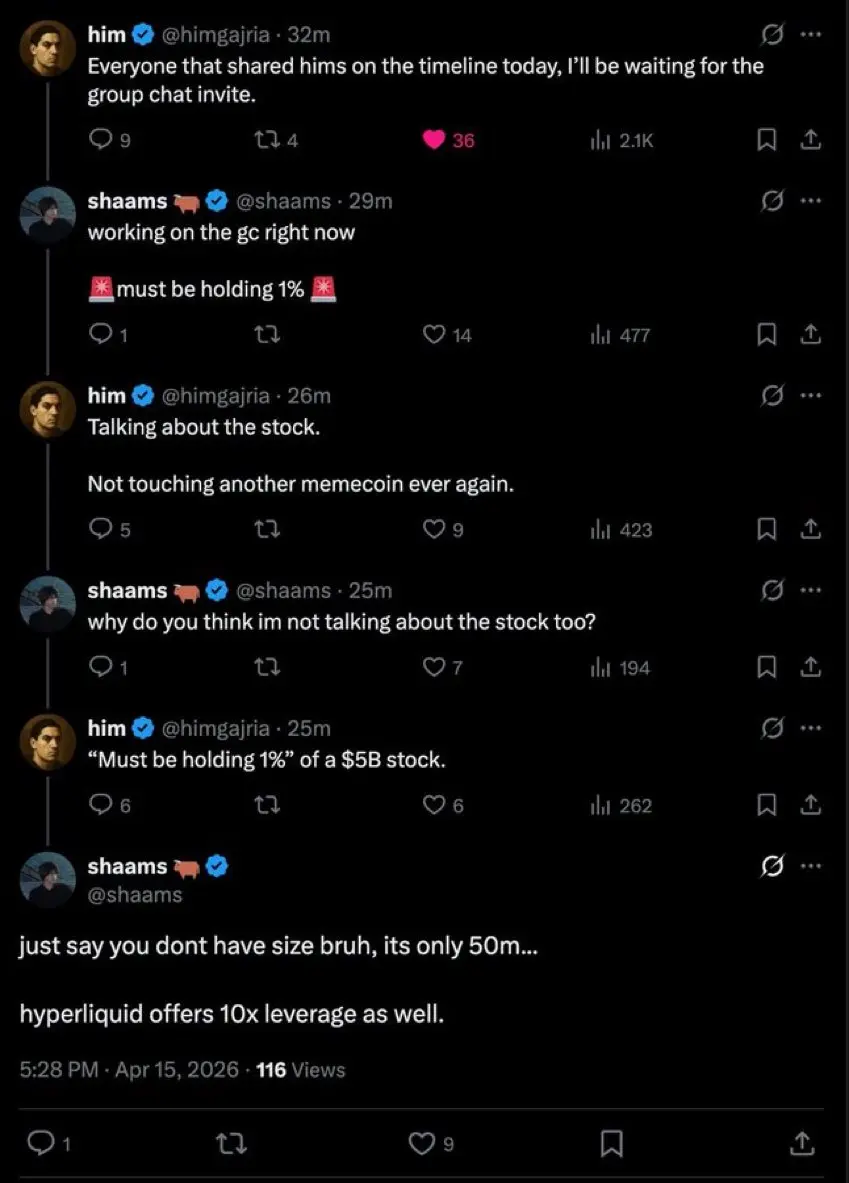Open the @shaams handle in main tweet
The height and width of the screenshot is (1183, 849).
coord(135,895)
